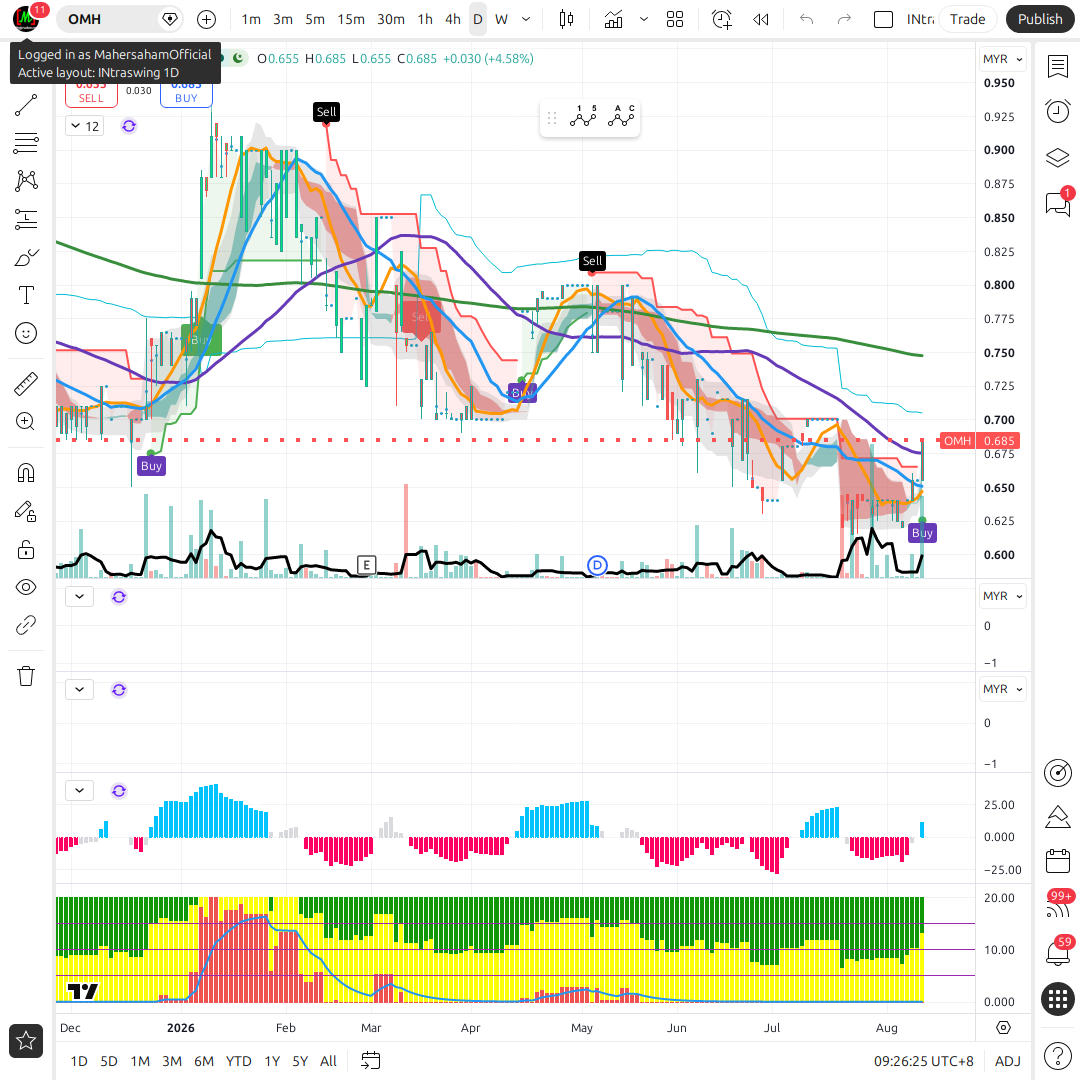Select the brush drawing tool

pos(26,258)
